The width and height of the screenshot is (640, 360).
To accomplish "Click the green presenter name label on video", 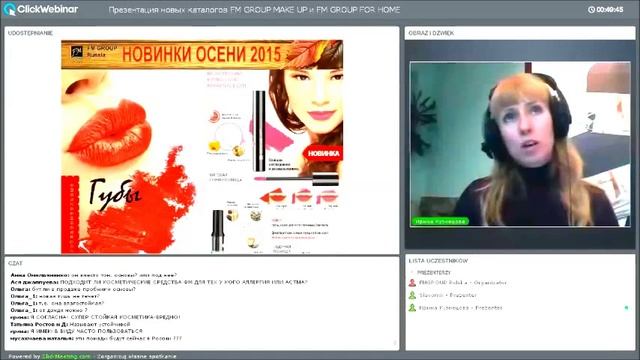I will click(x=440, y=222).
